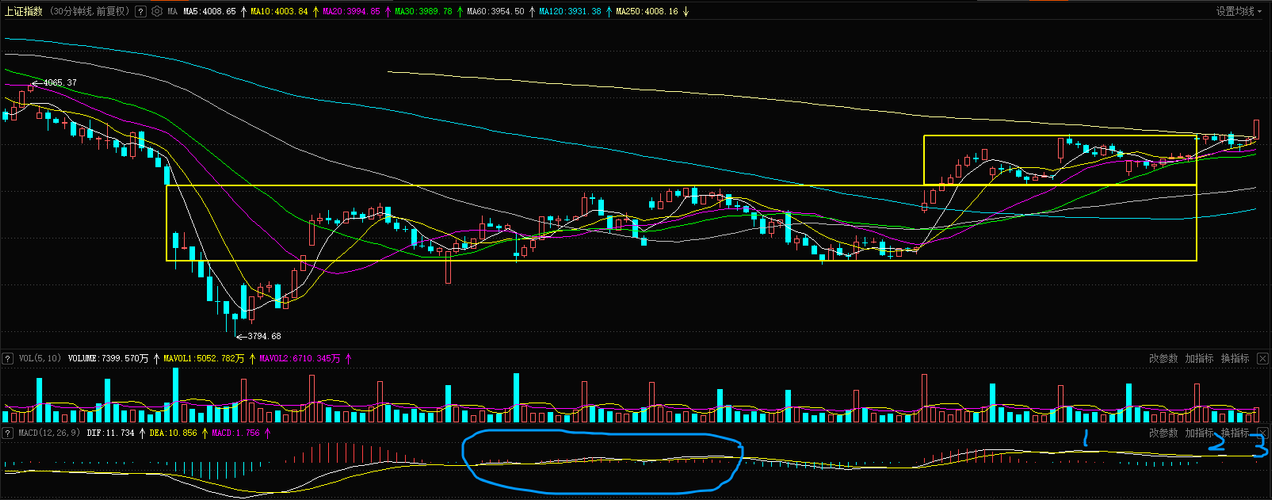Click the MAVOL1:5052.782万 readout

click(203, 358)
